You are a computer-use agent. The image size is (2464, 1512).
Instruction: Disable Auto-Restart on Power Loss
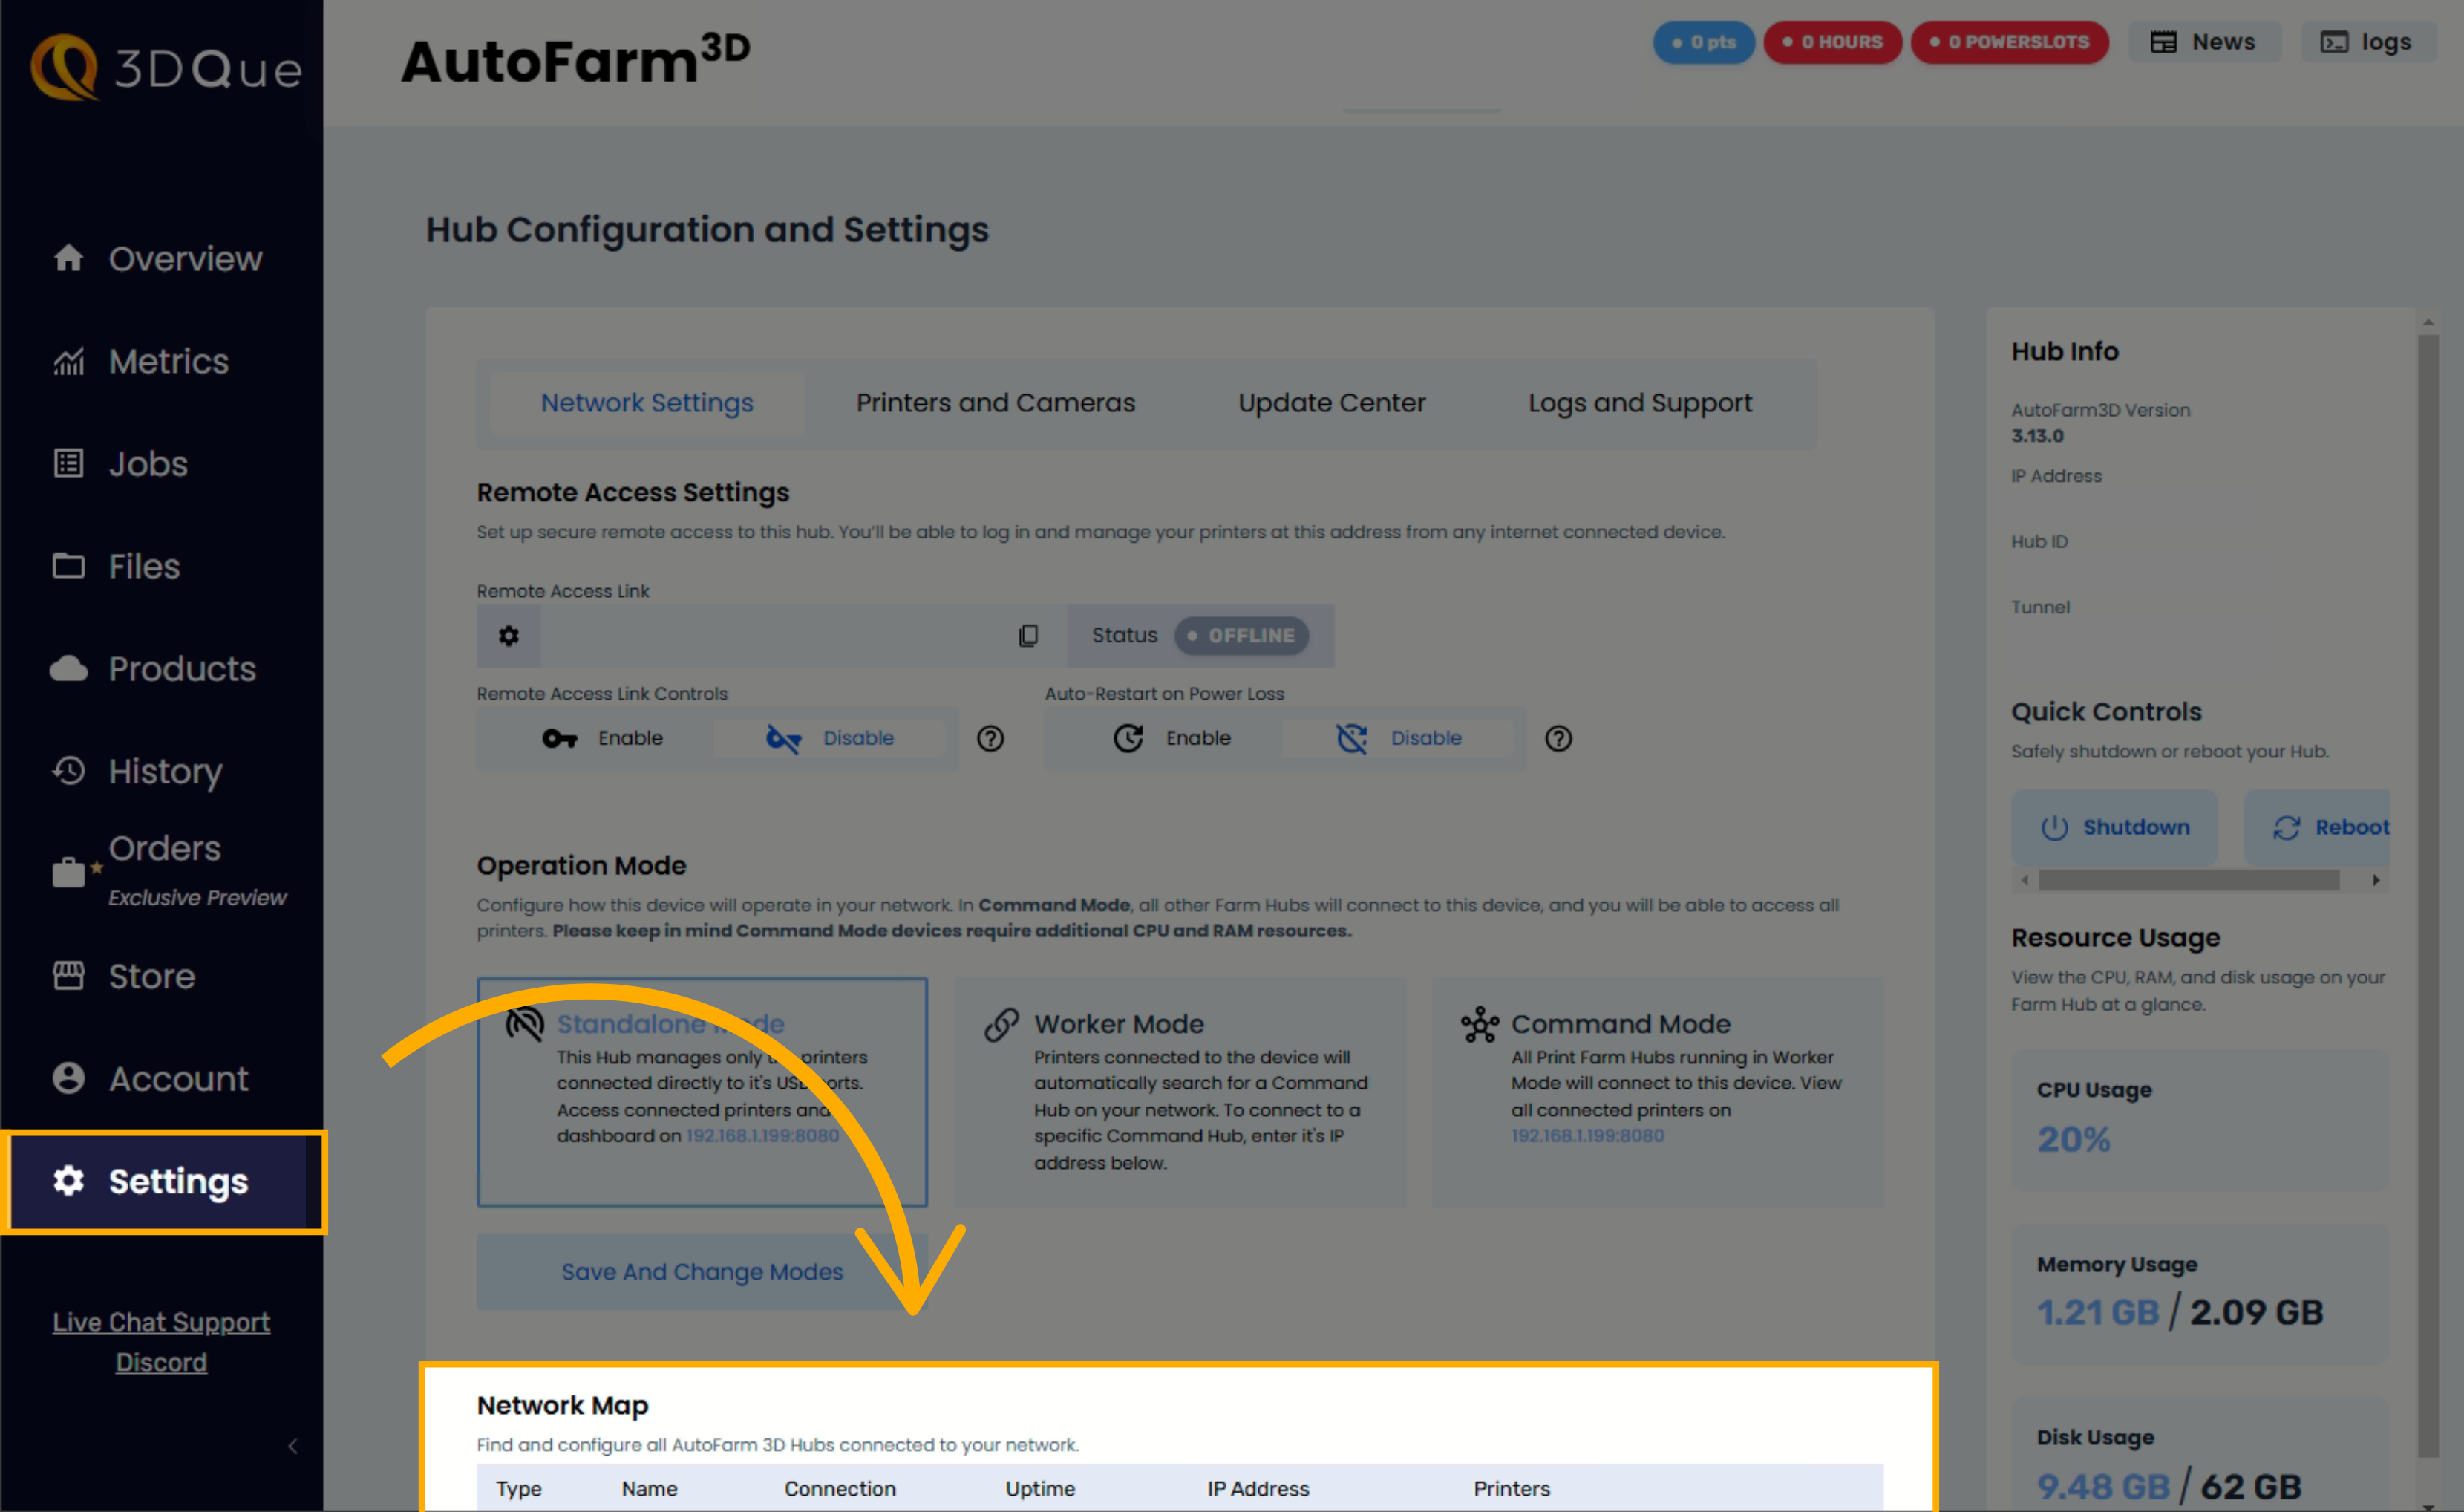point(1399,738)
